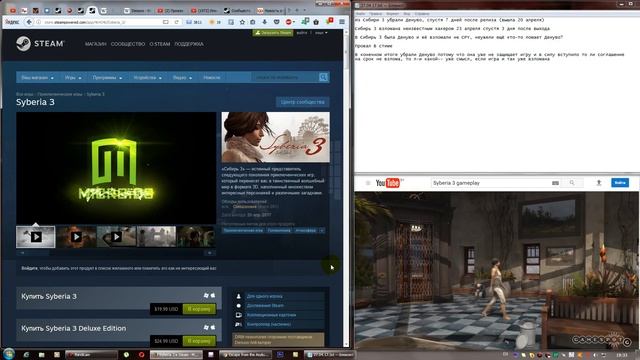Viewport: 640px width, 360px height.
Task: Select the first trailer thumbnail
Action: click(x=36, y=237)
